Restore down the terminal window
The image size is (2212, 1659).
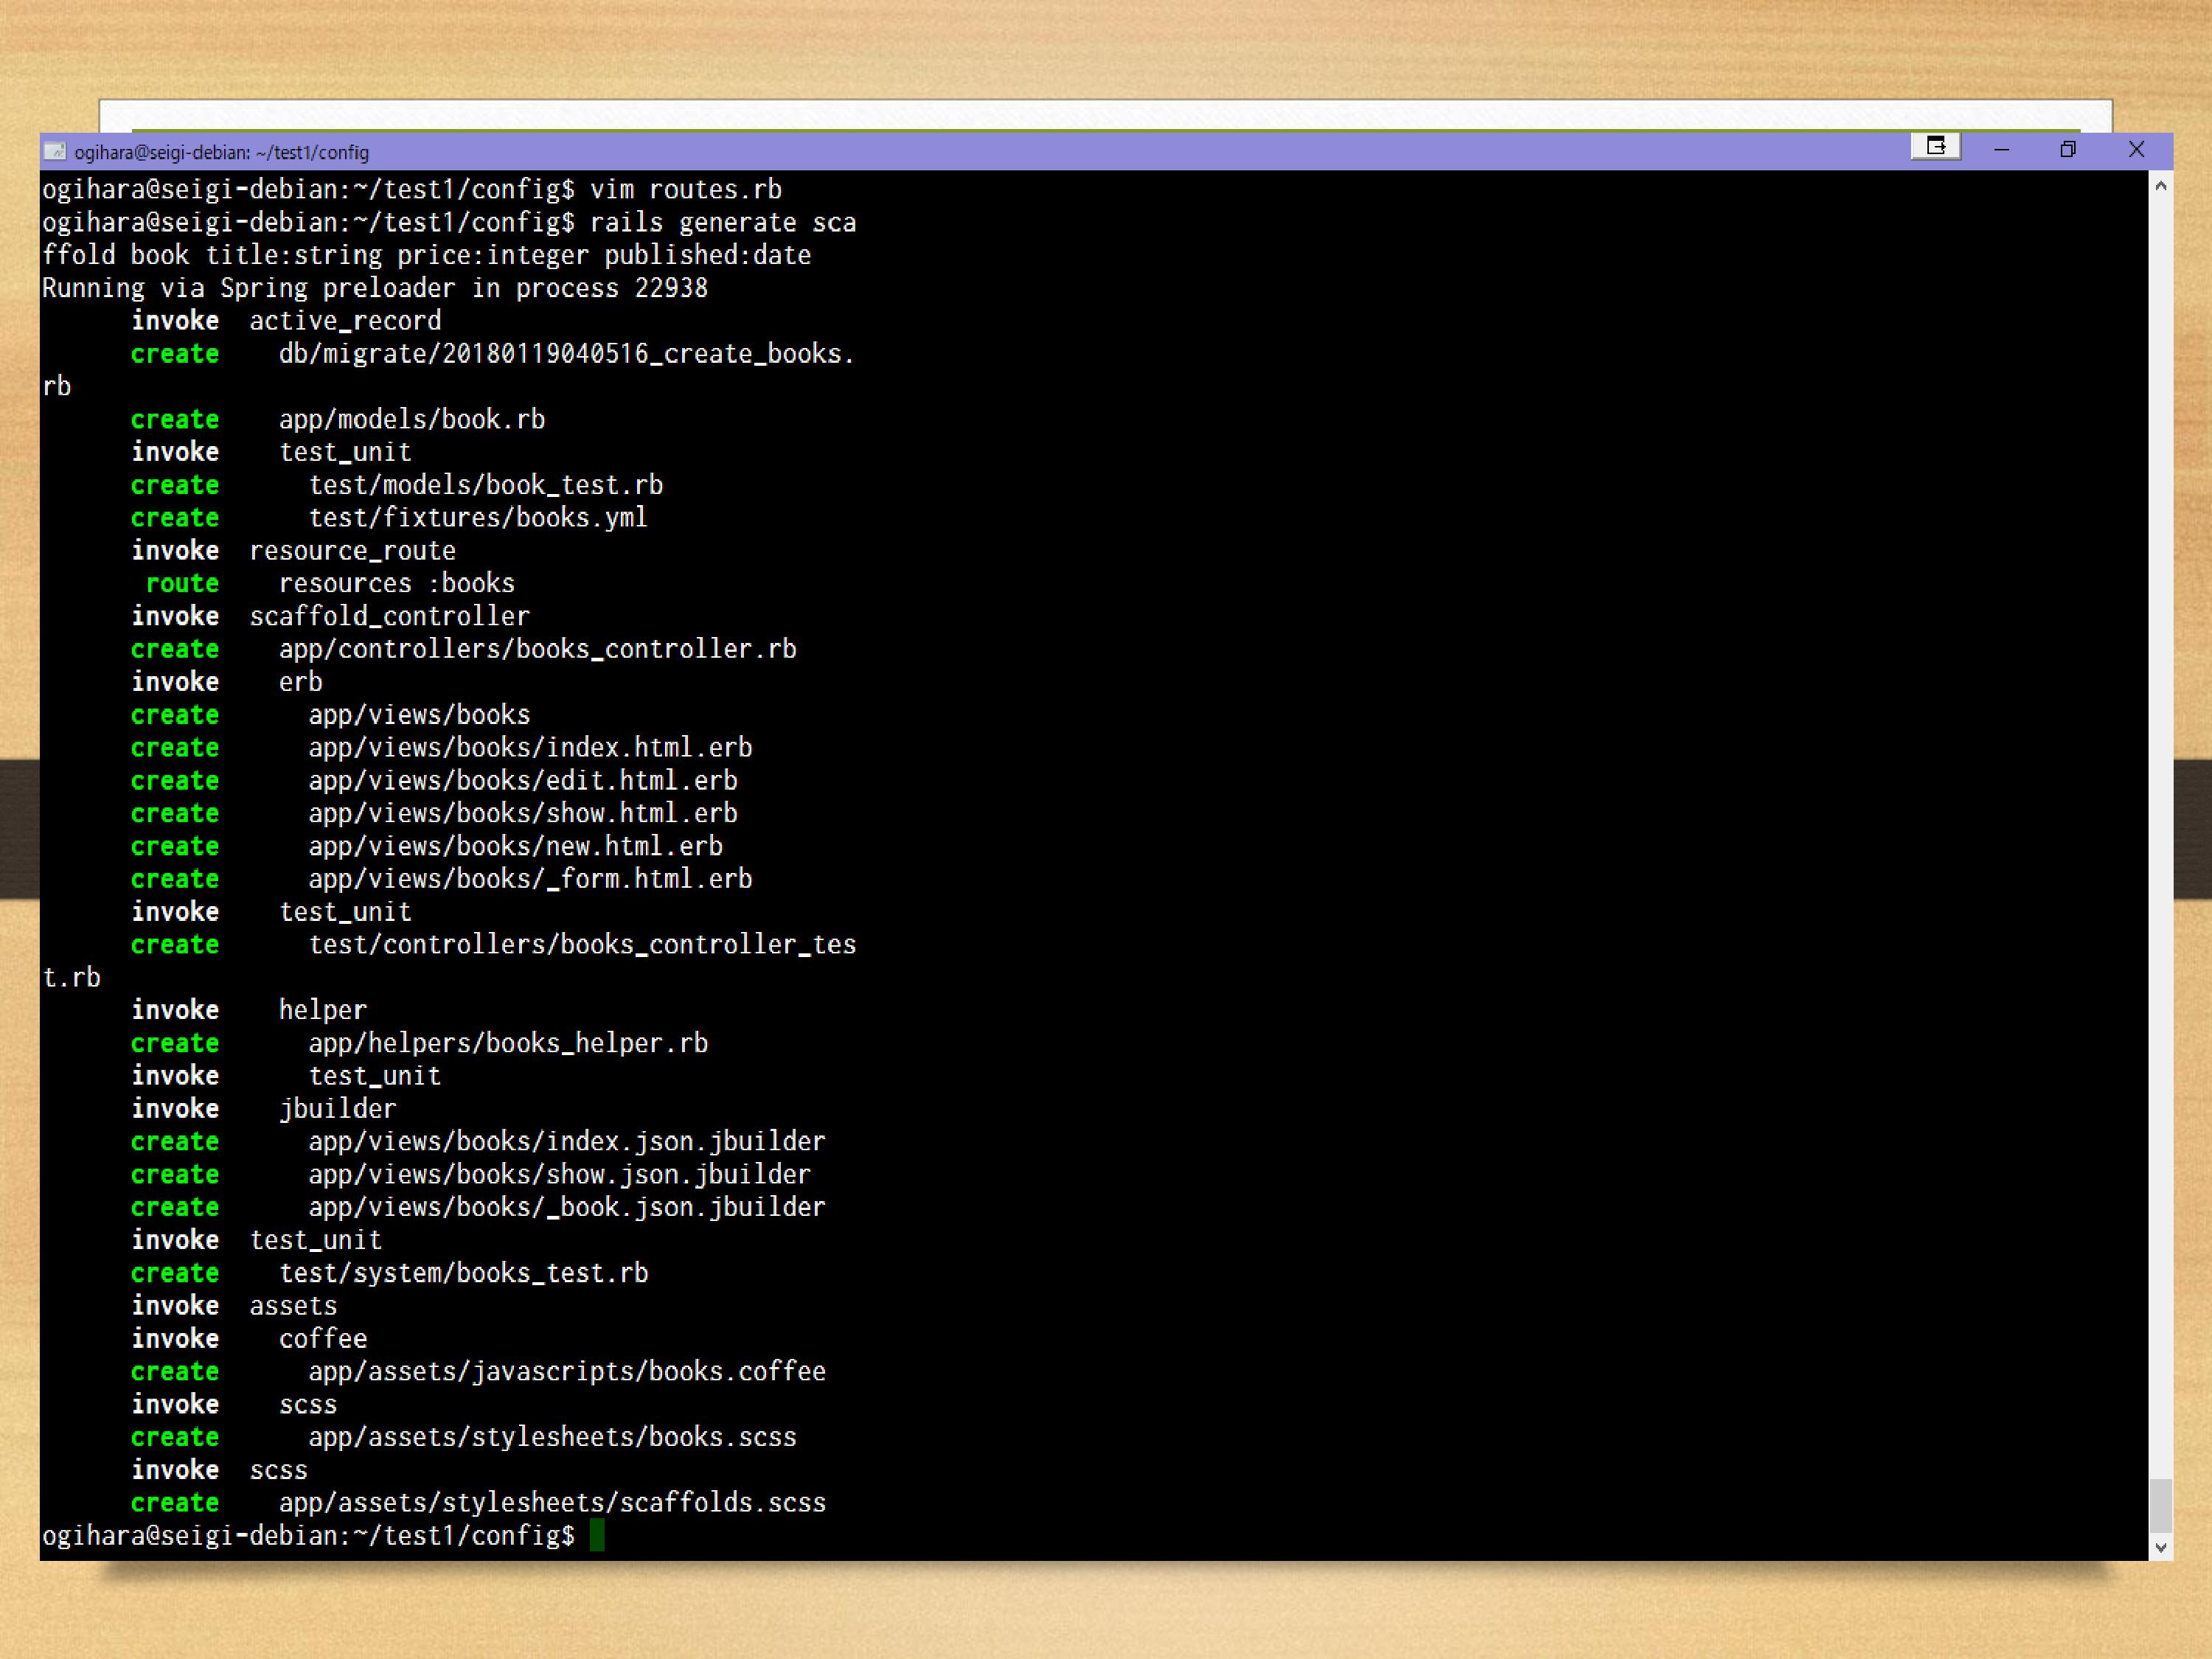(2068, 150)
